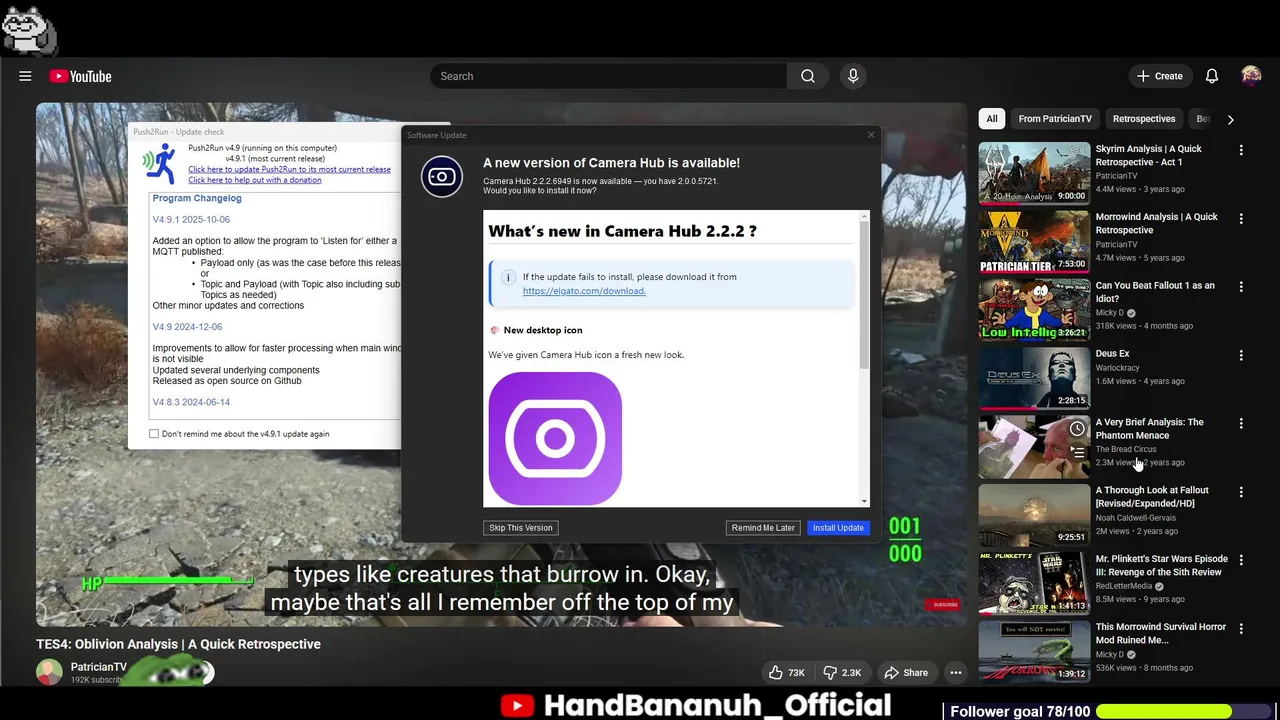Open PatricianTV channel avatar
The image size is (1280, 720).
tap(49, 672)
